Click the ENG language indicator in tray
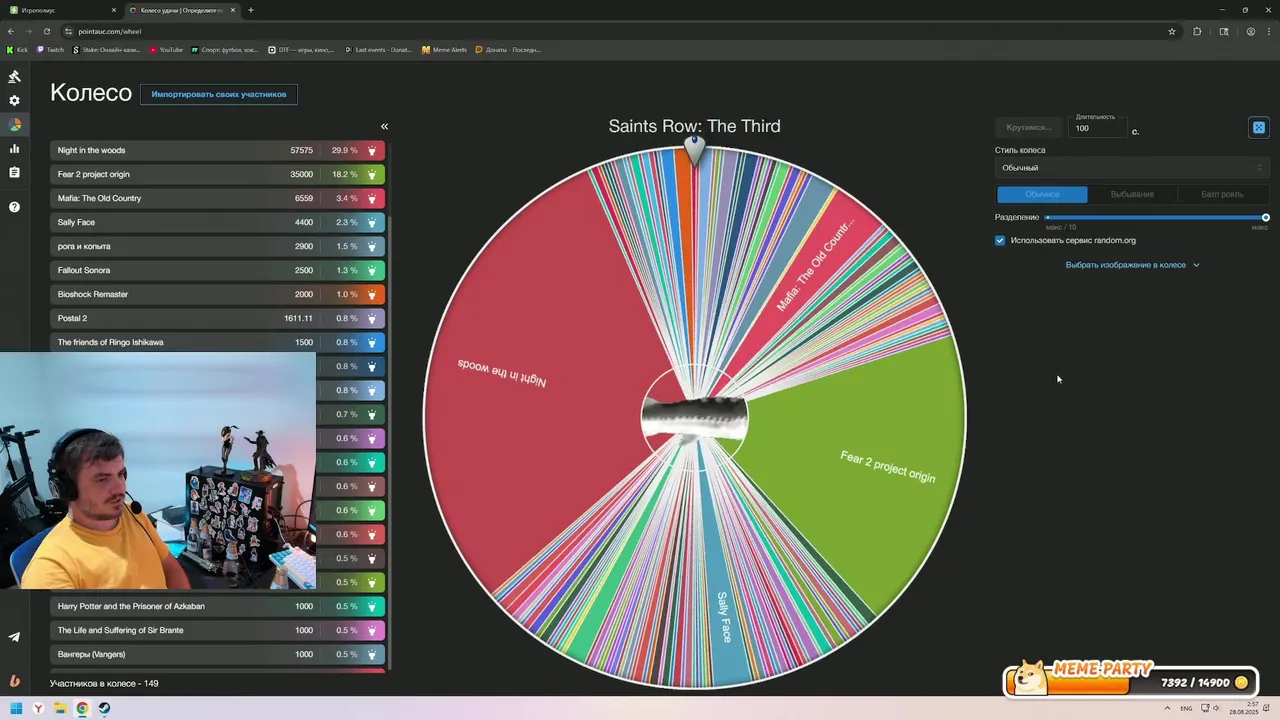 pos(1186,708)
